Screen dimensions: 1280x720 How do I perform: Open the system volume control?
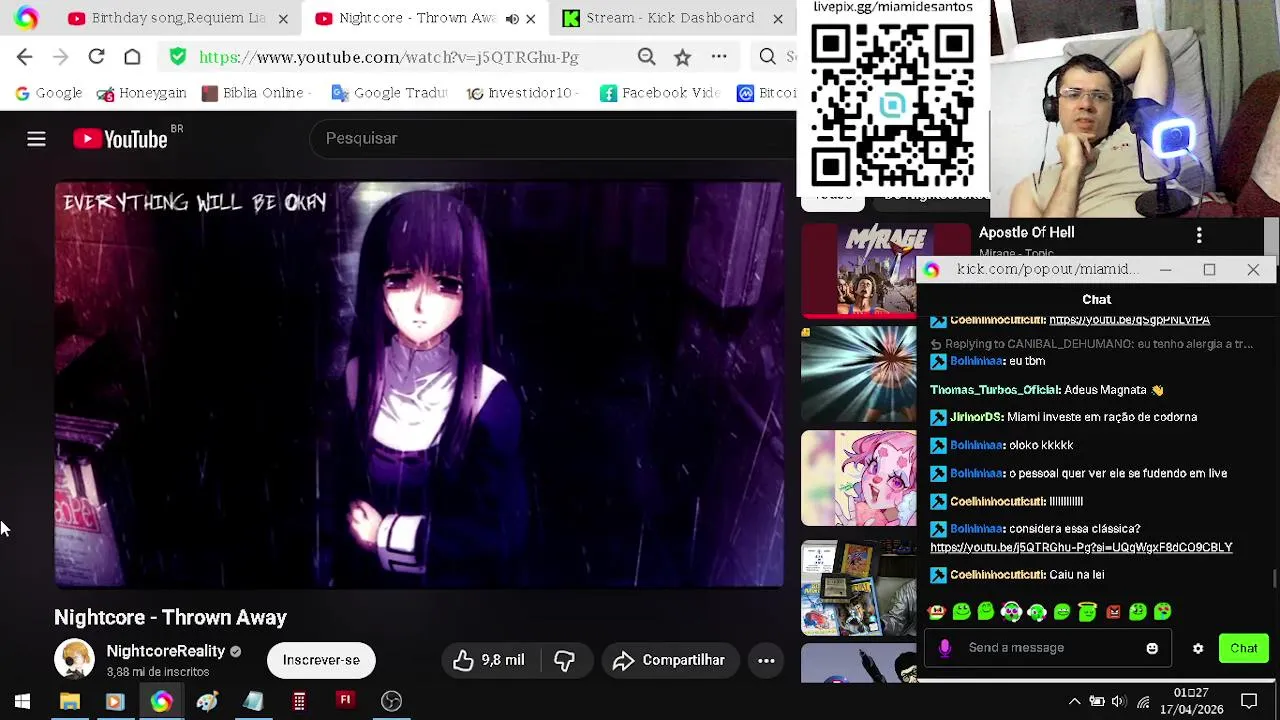click(x=1118, y=701)
